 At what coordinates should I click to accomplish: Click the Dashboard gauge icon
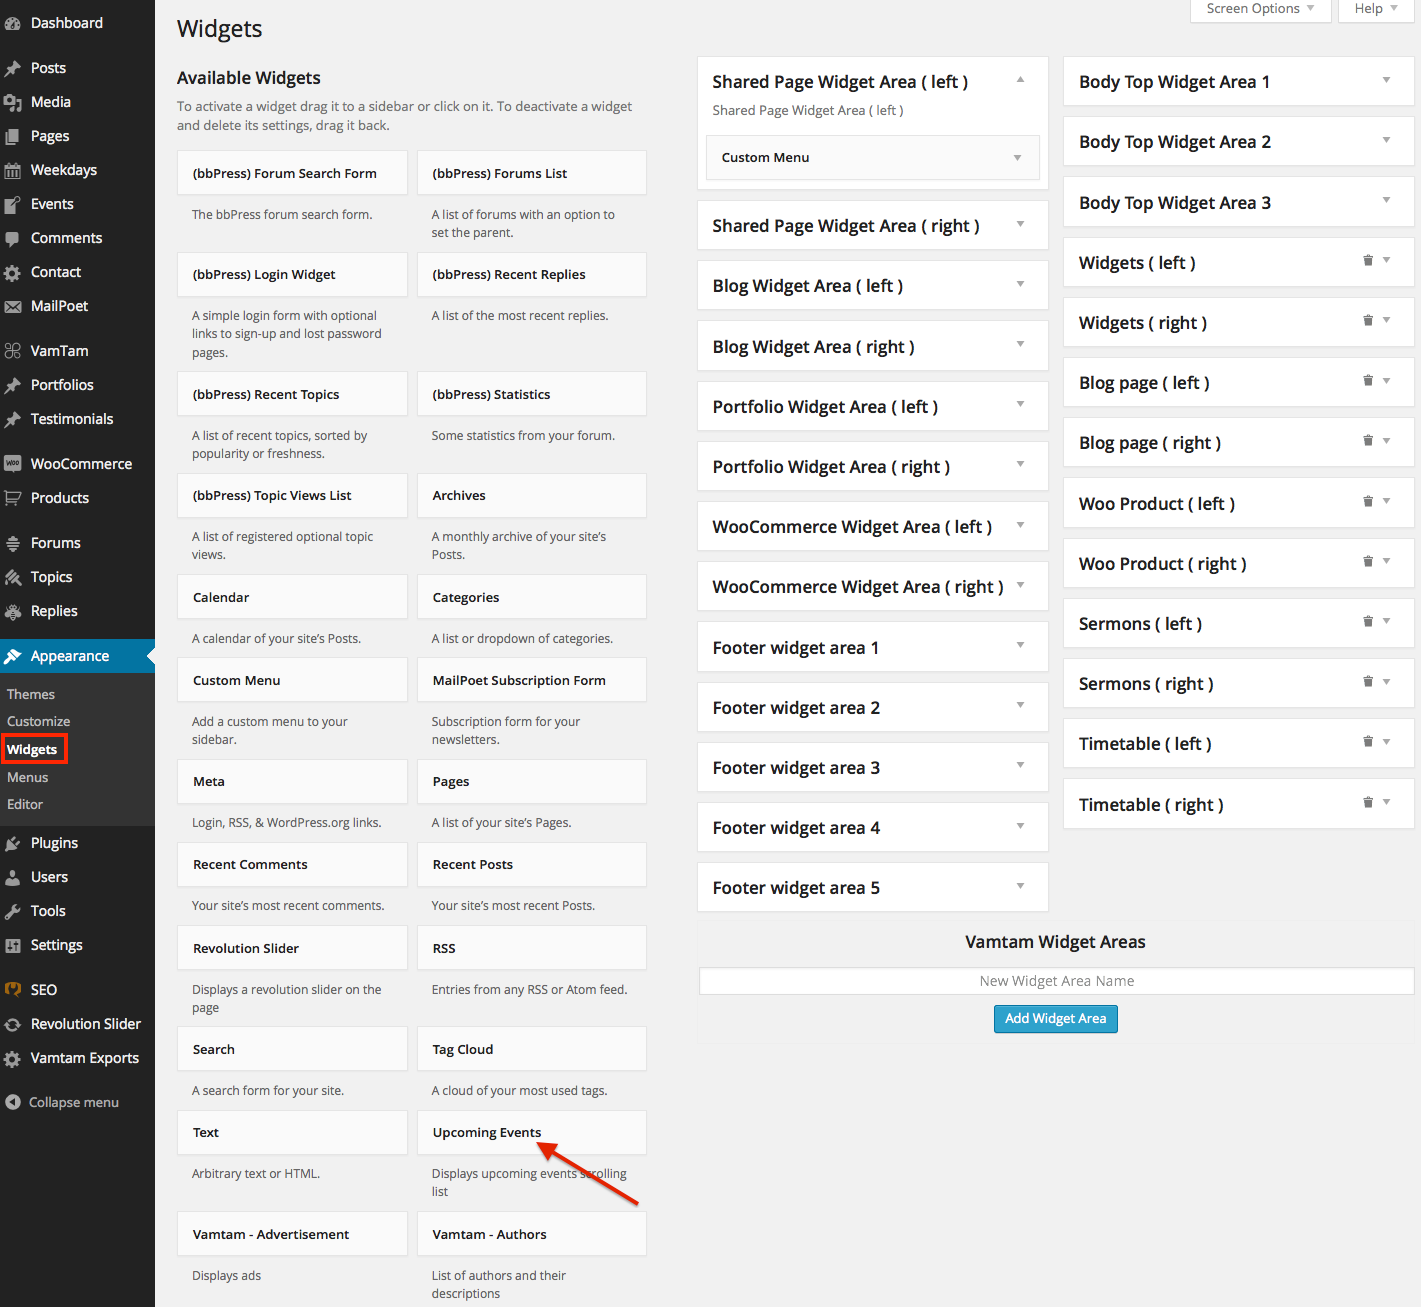13,23
